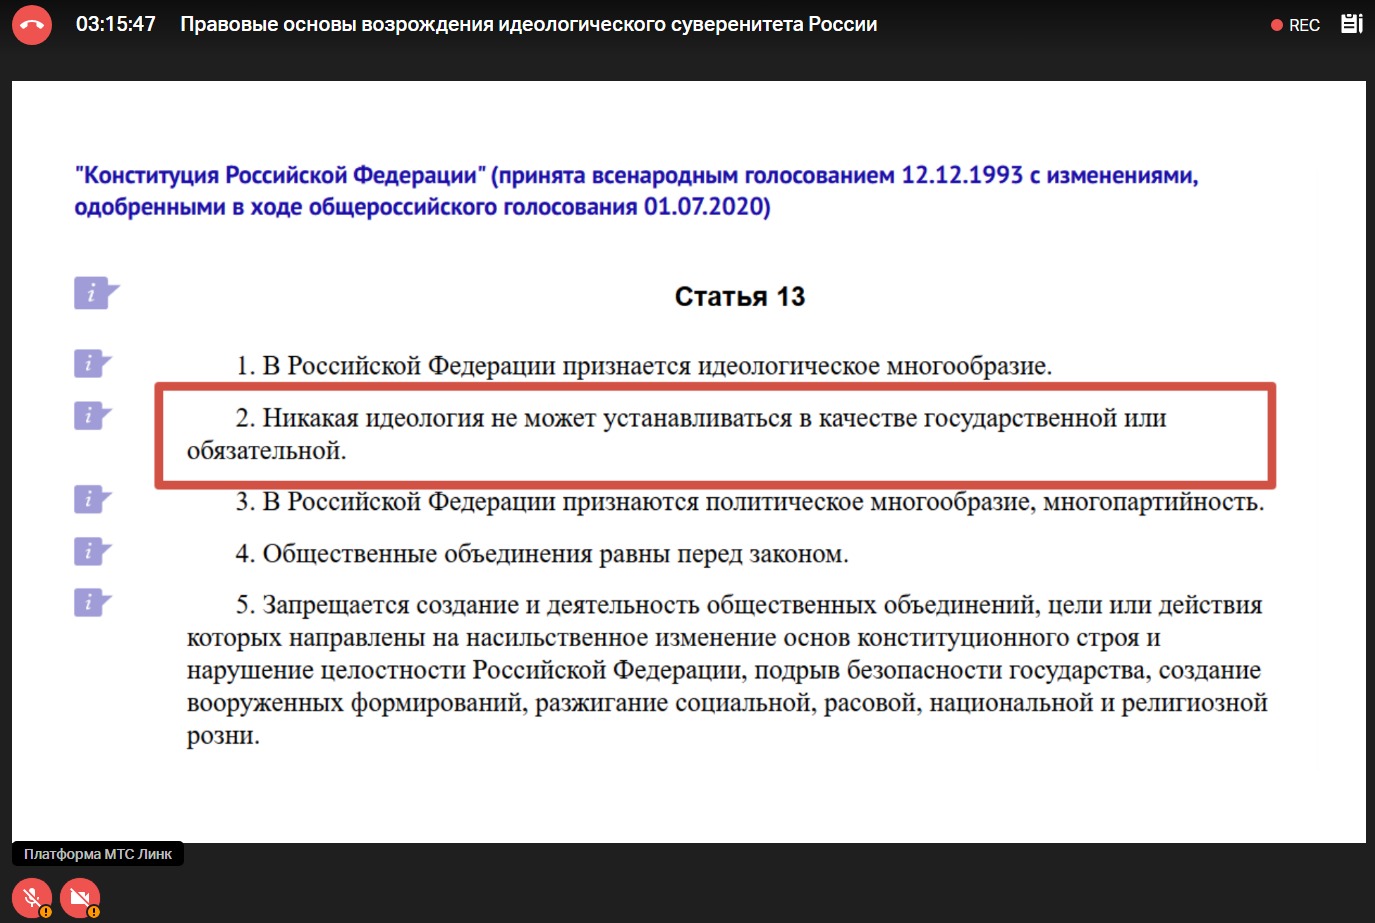1375x923 pixels.
Task: Click the info icon beside Статья 13
Action: (x=95, y=293)
